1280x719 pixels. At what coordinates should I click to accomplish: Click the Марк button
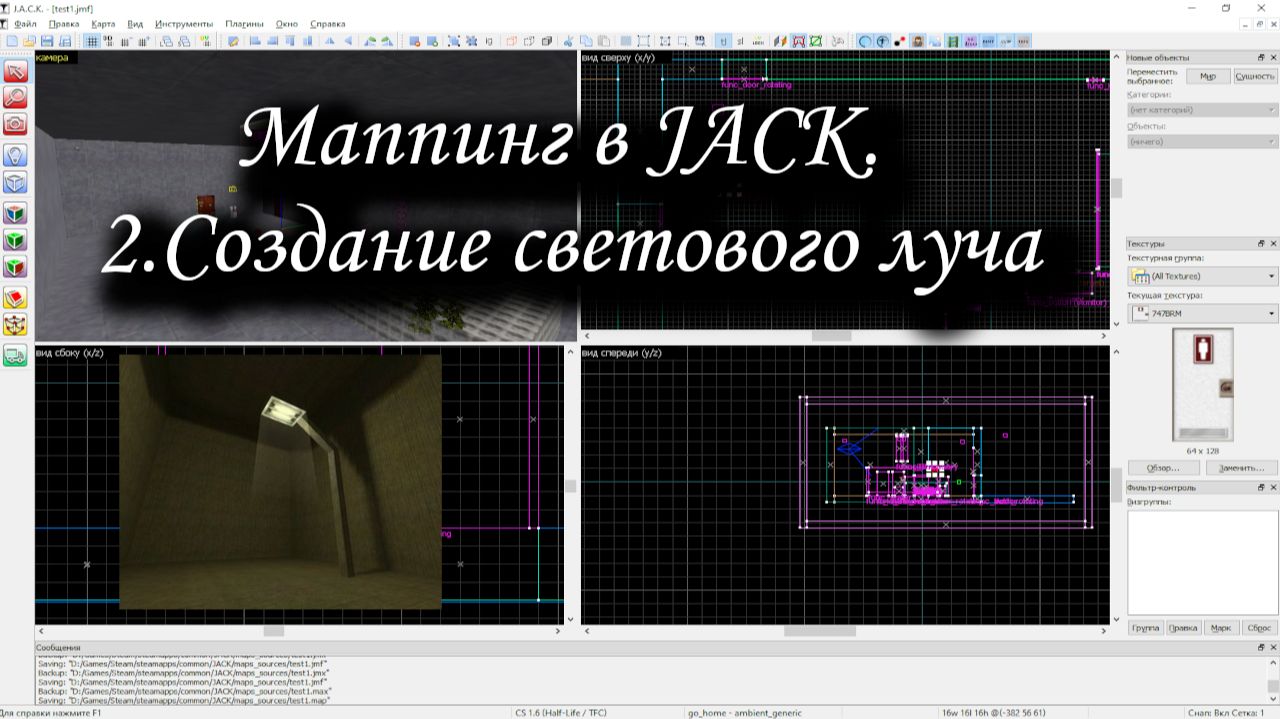pyautogui.click(x=1221, y=628)
